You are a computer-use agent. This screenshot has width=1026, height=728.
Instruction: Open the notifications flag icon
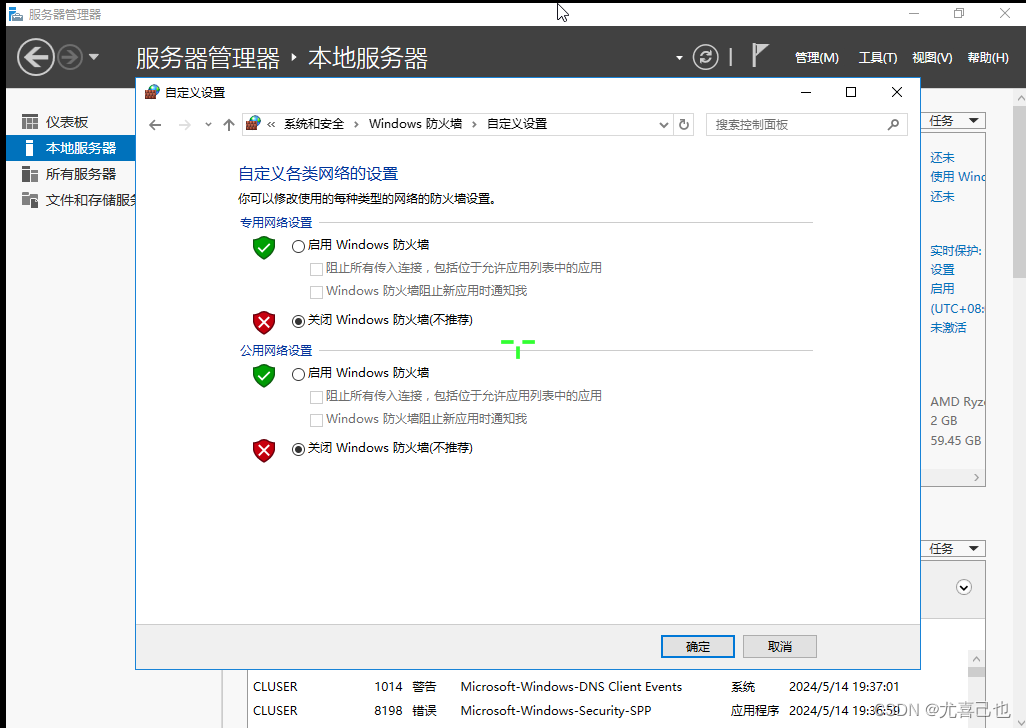point(759,56)
